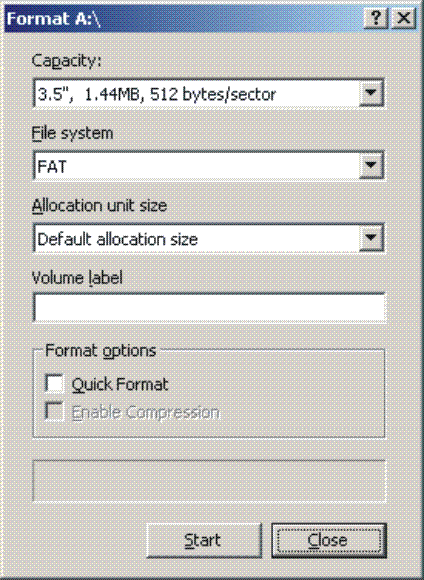This screenshot has width=424, height=580.
Task: Click the Quick Format label text
Action: [x=120, y=384]
